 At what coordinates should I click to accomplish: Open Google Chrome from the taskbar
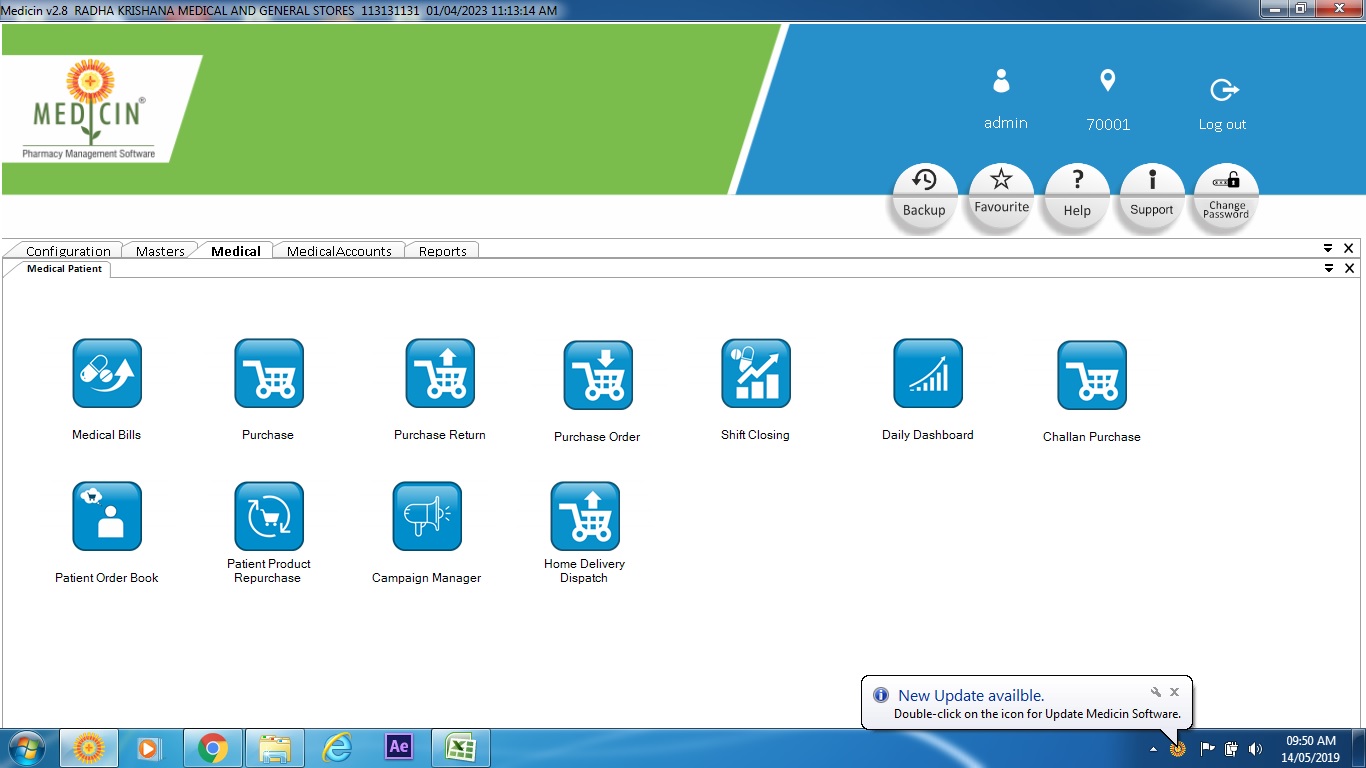pos(212,747)
